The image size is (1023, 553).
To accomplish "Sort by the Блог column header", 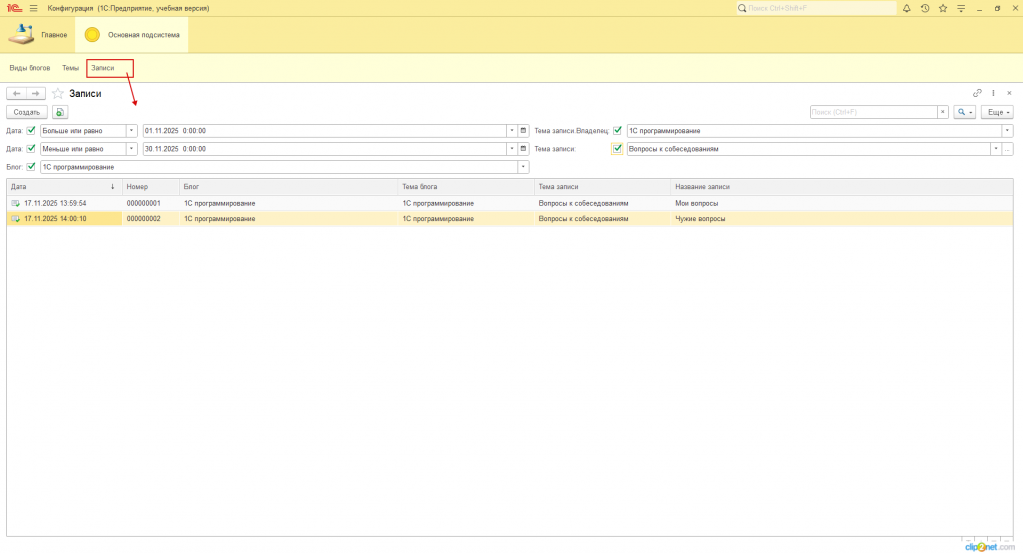I will point(288,187).
